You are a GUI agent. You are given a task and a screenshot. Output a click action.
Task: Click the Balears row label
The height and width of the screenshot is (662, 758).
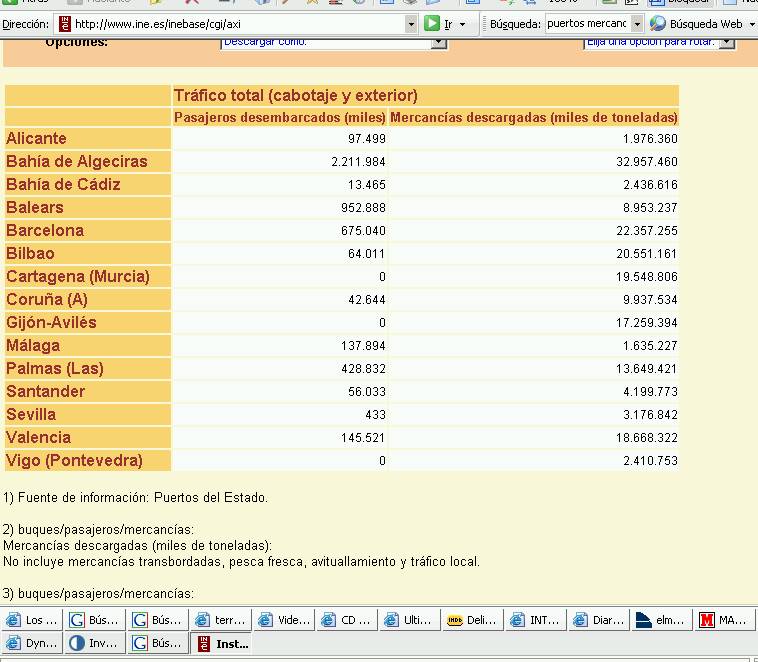tap(35, 207)
